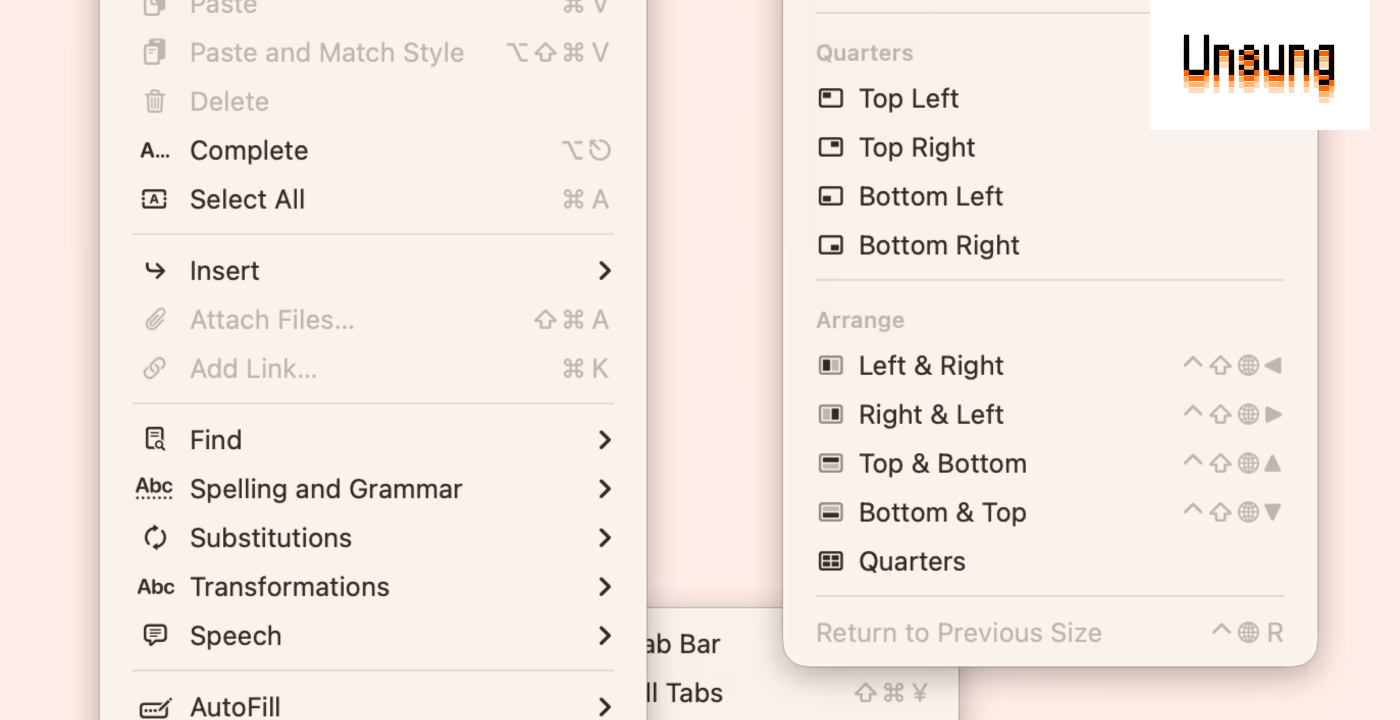Click the Top & Bottom arrange icon
This screenshot has height=720, width=1400.
click(x=831, y=464)
